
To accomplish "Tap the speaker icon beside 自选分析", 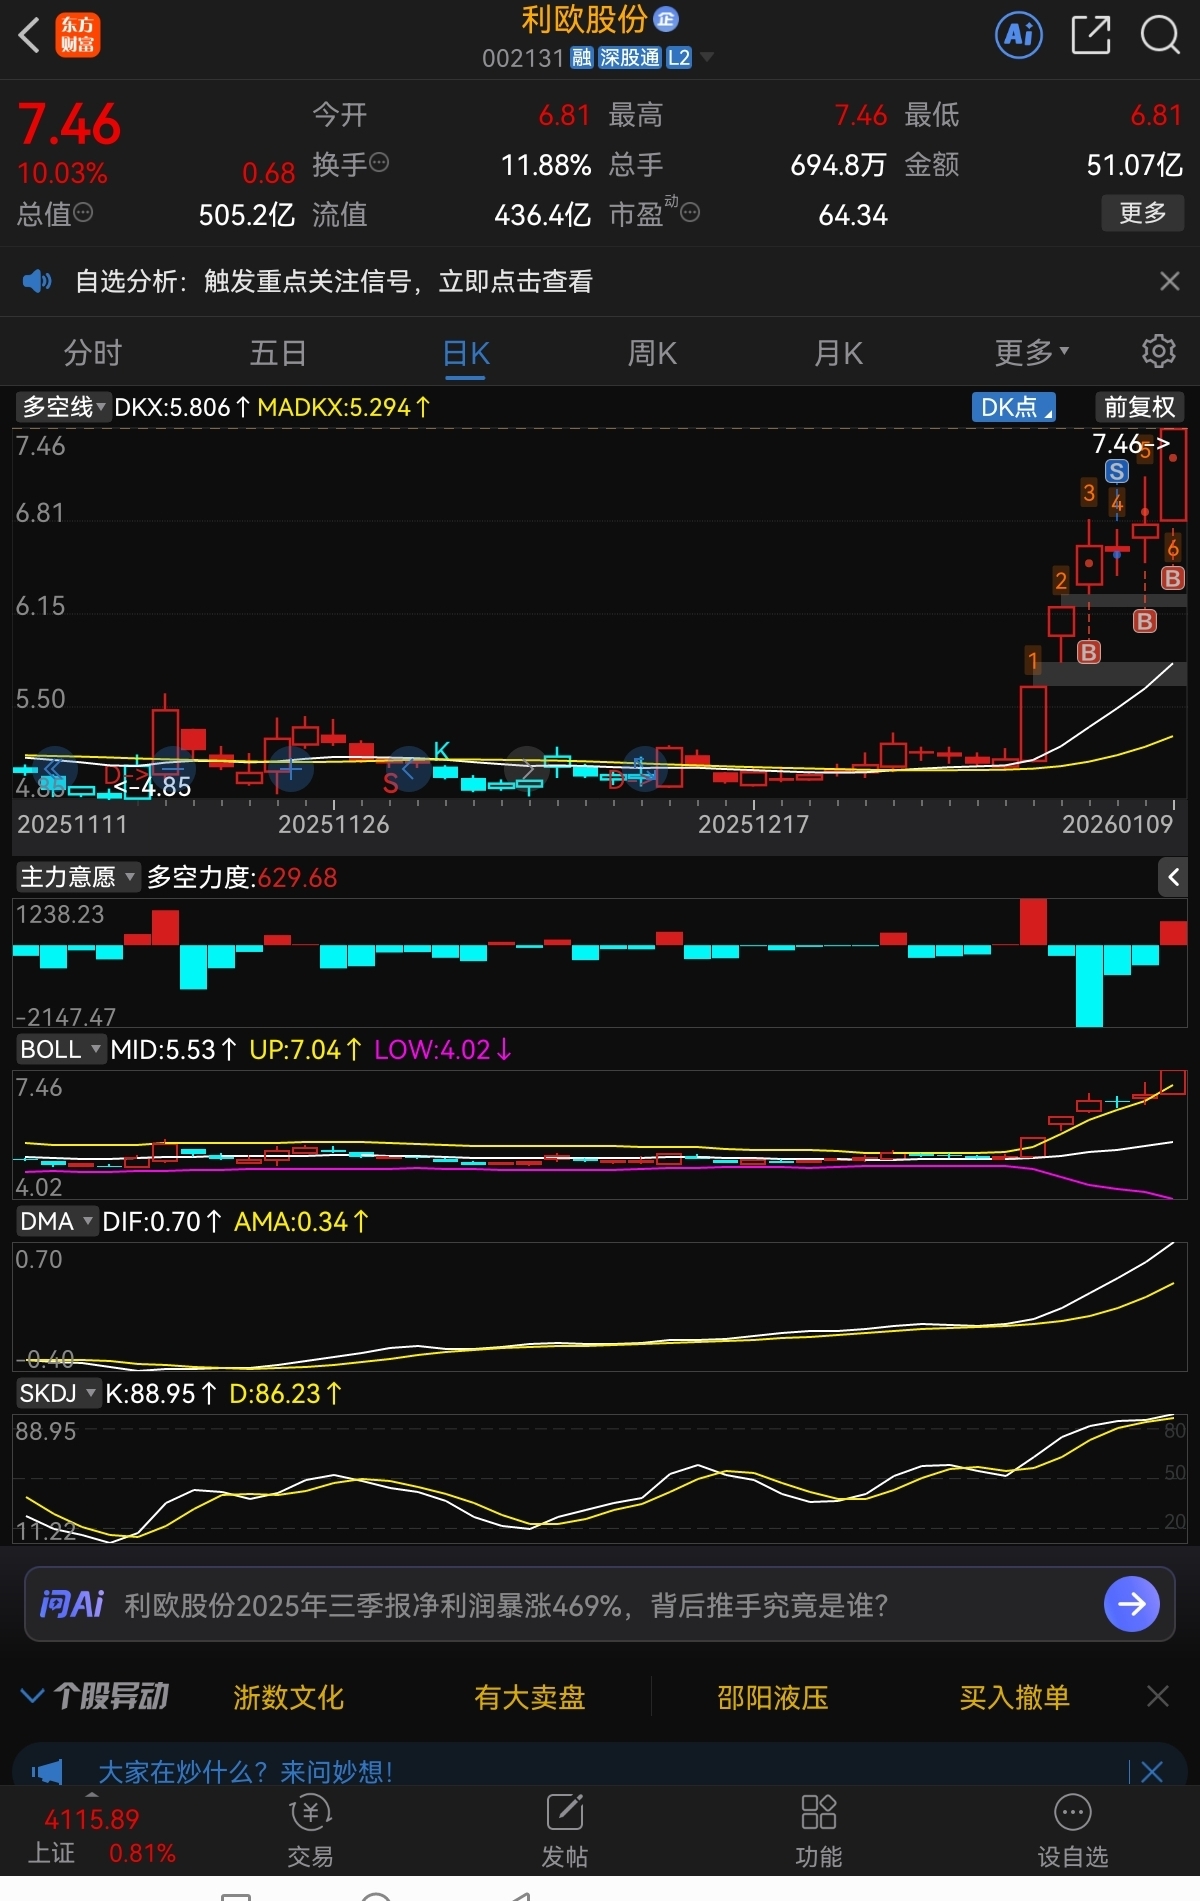I will coord(37,282).
